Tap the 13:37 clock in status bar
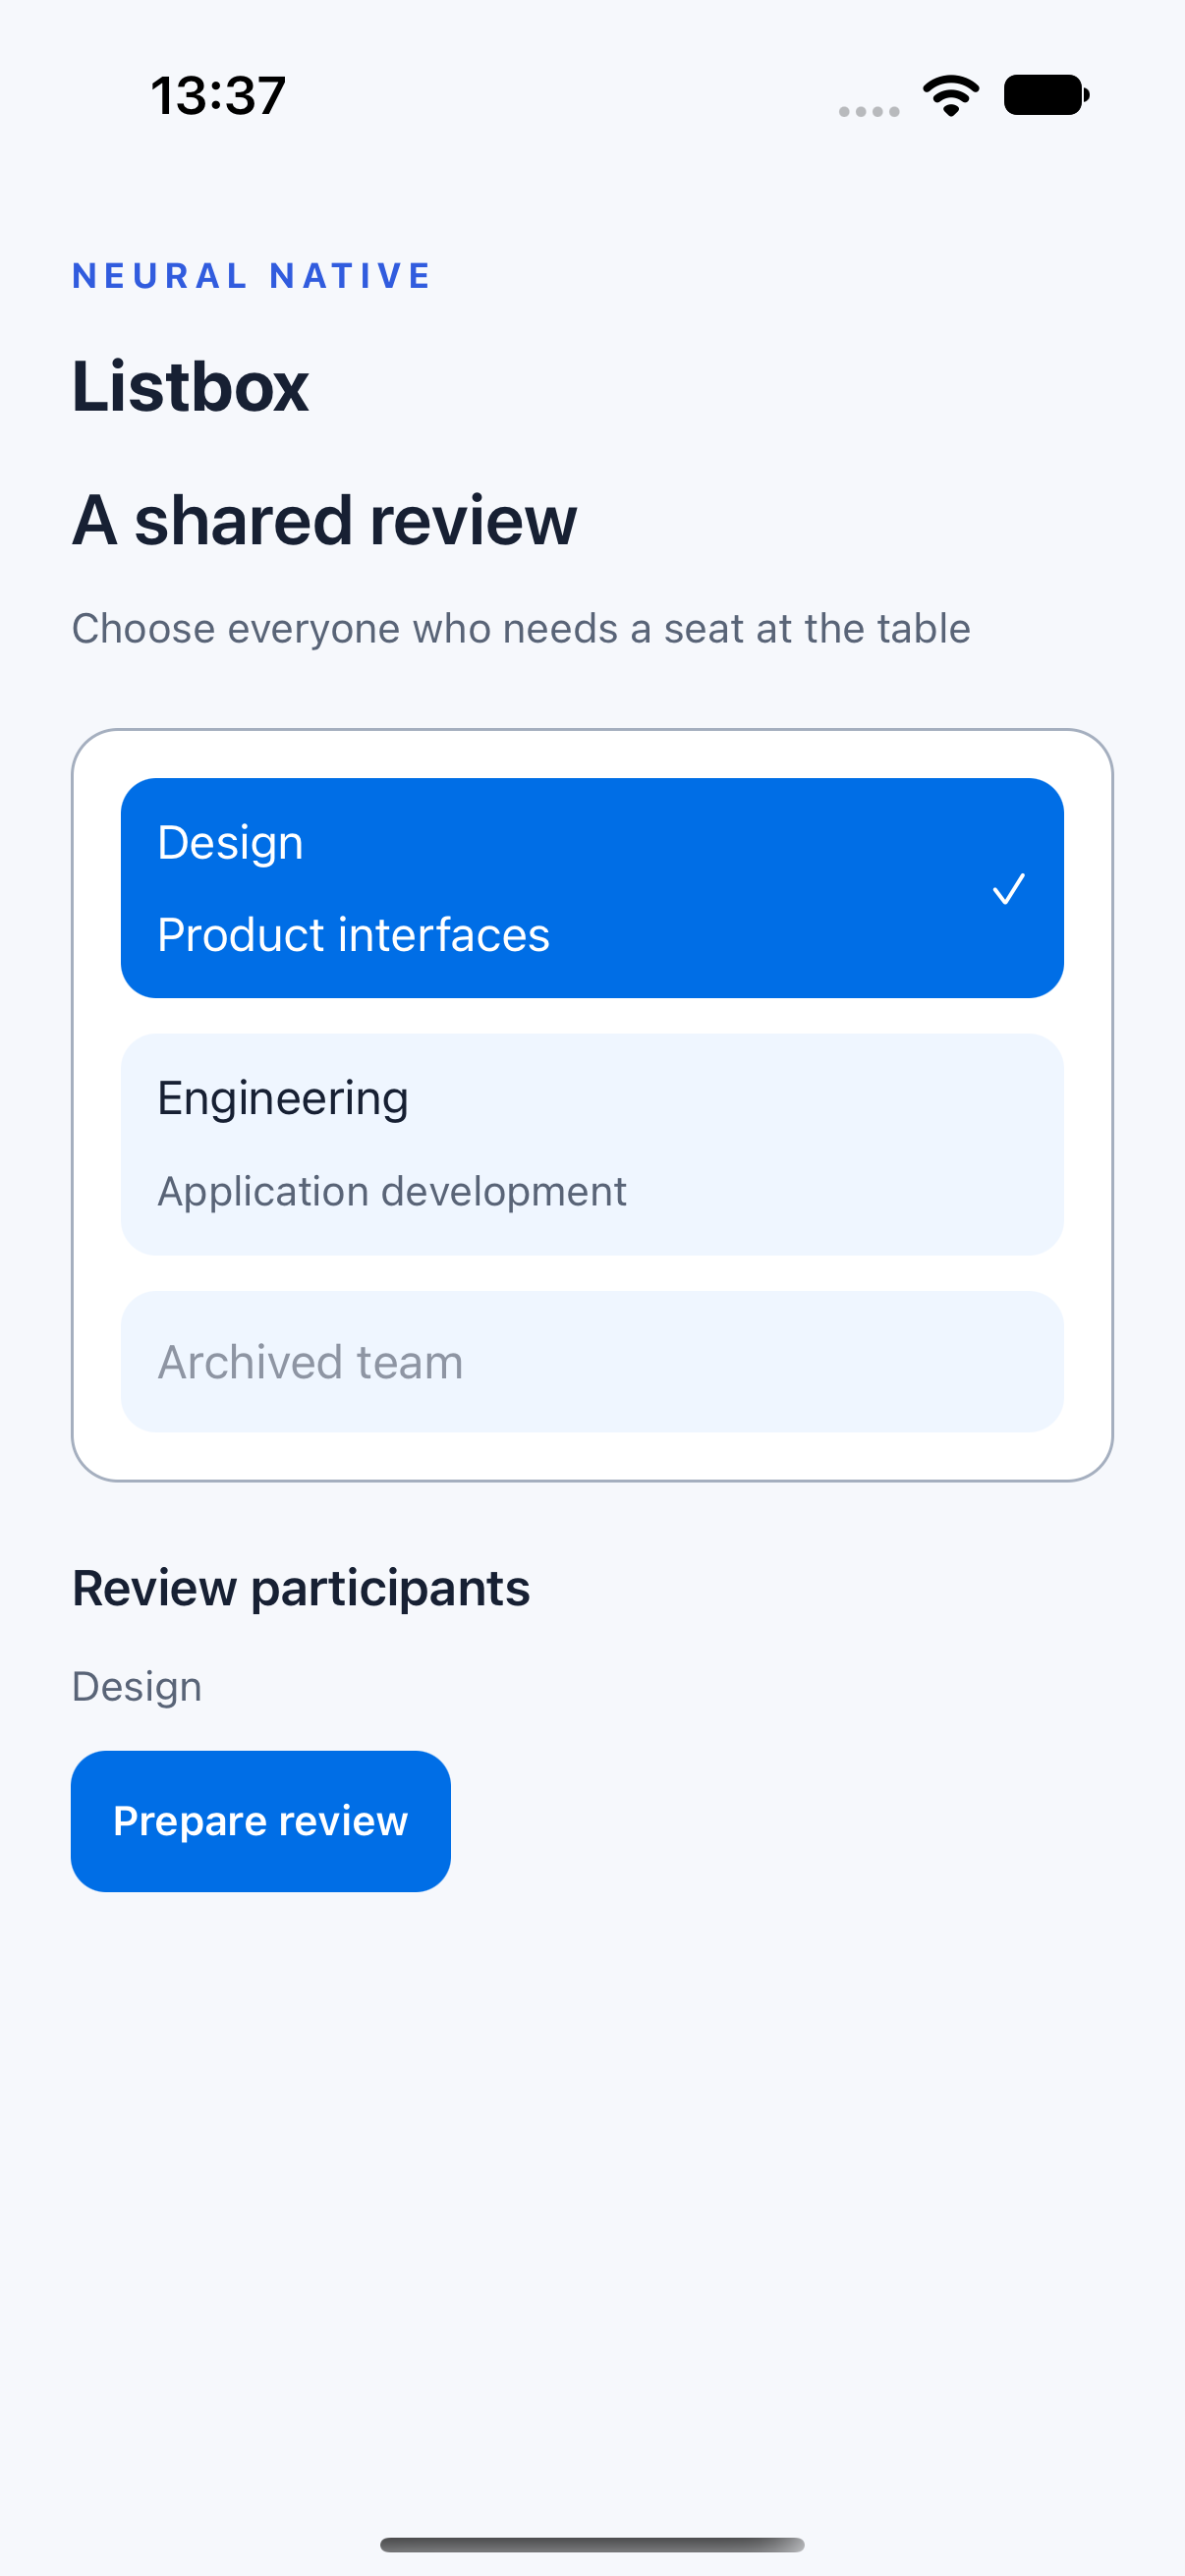Viewport: 1185px width, 2576px height. pos(218,96)
